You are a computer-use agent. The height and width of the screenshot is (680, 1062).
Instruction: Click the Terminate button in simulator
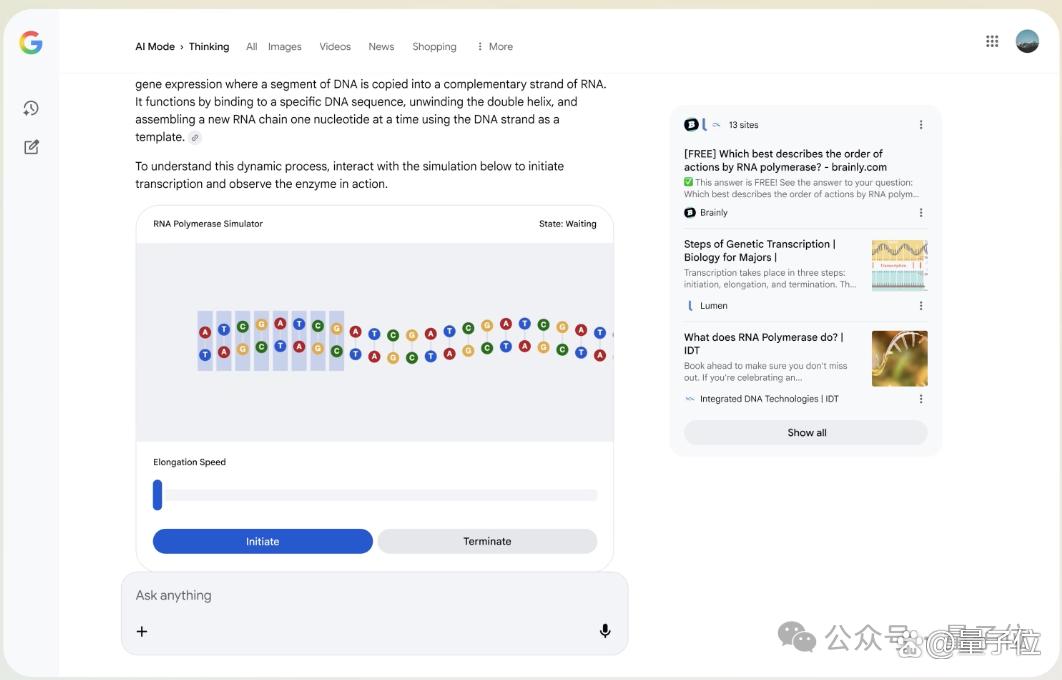[x=487, y=541]
